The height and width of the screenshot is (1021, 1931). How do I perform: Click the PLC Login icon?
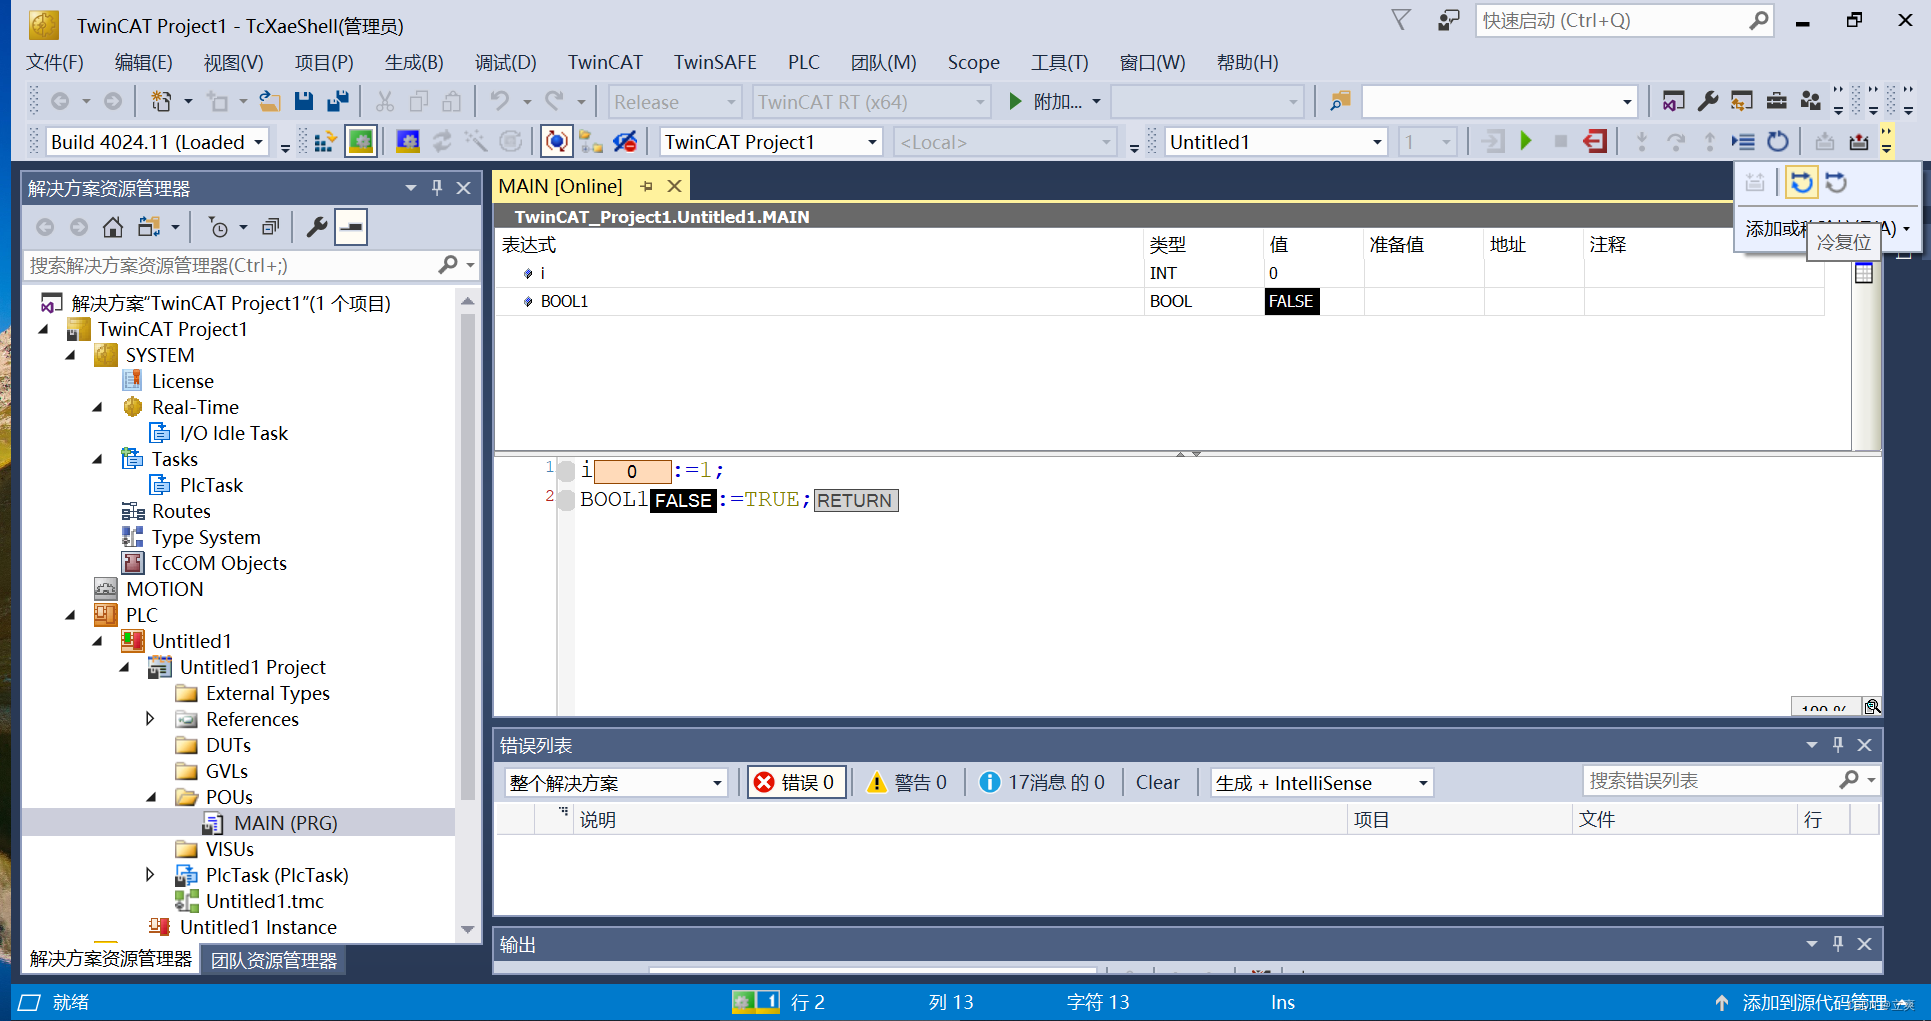tap(1493, 142)
